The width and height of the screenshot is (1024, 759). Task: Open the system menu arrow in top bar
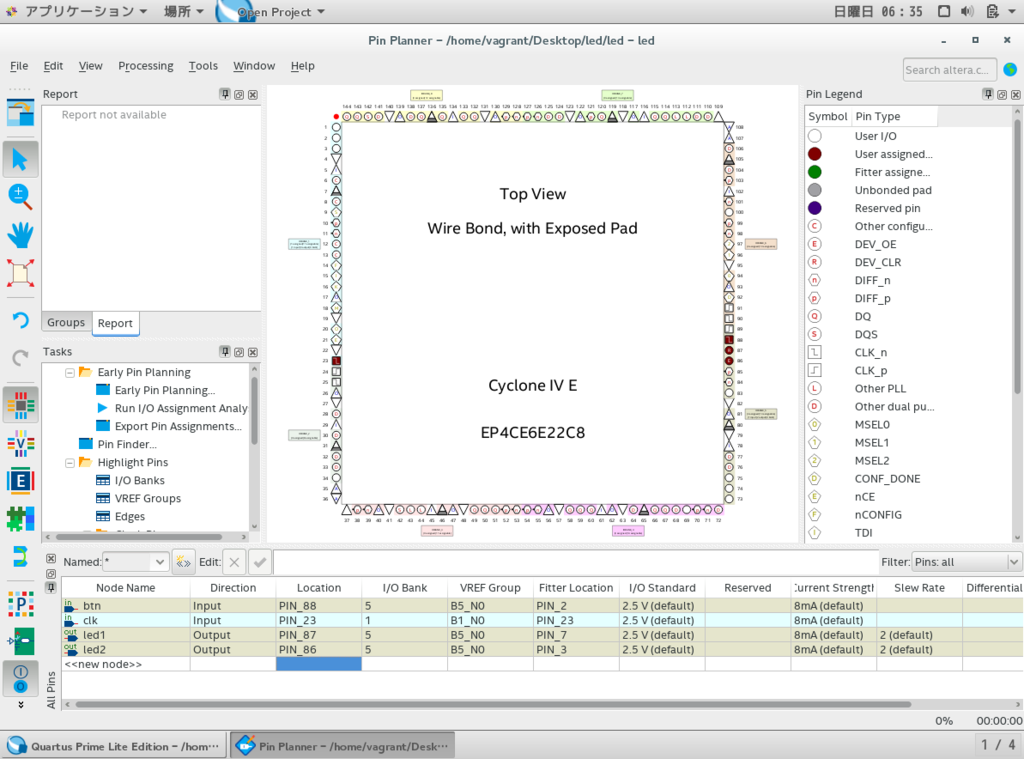[x=1012, y=11]
